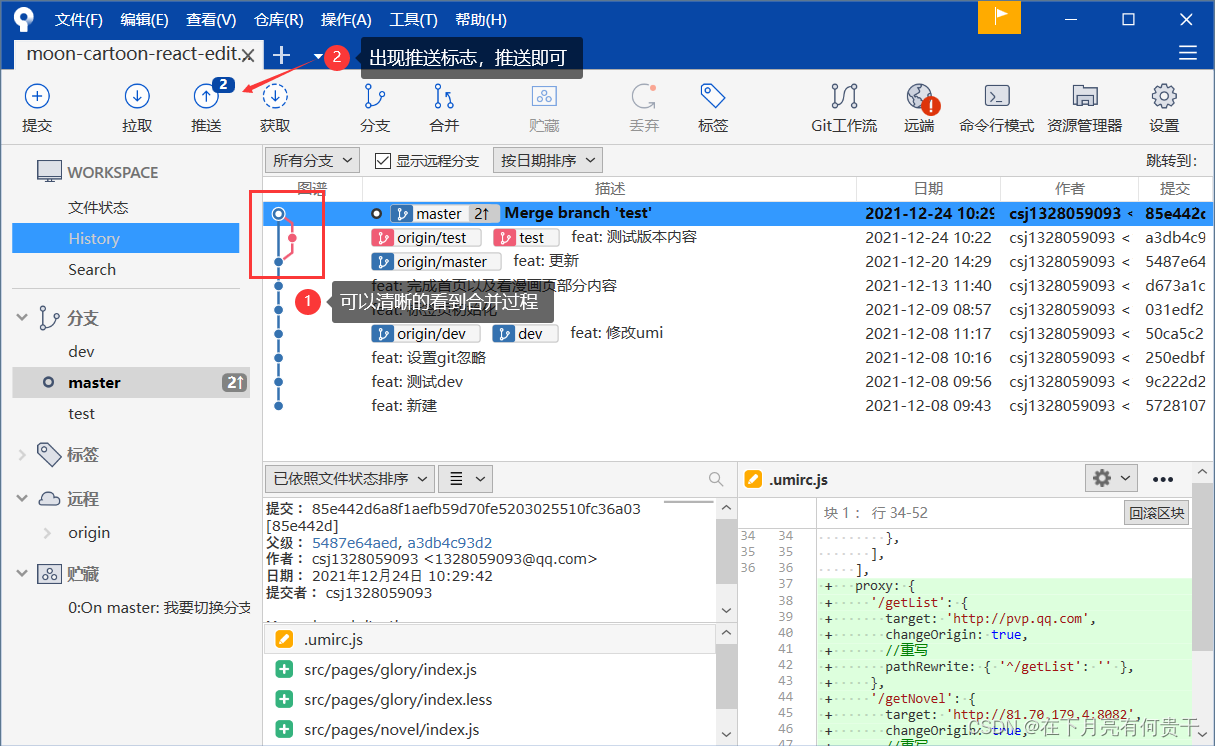Open the 所有分支 dropdown
This screenshot has height=747, width=1215.
click(313, 160)
